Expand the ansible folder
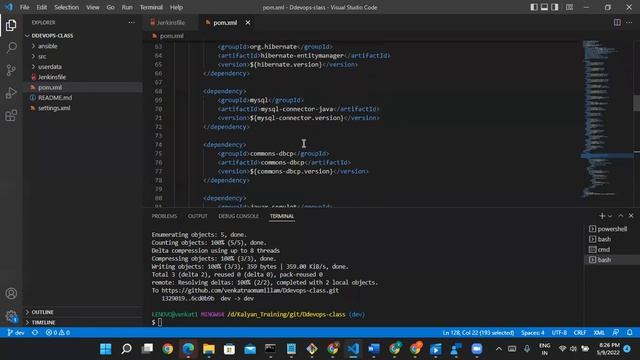Viewport: 640px width, 360px height. (x=47, y=46)
